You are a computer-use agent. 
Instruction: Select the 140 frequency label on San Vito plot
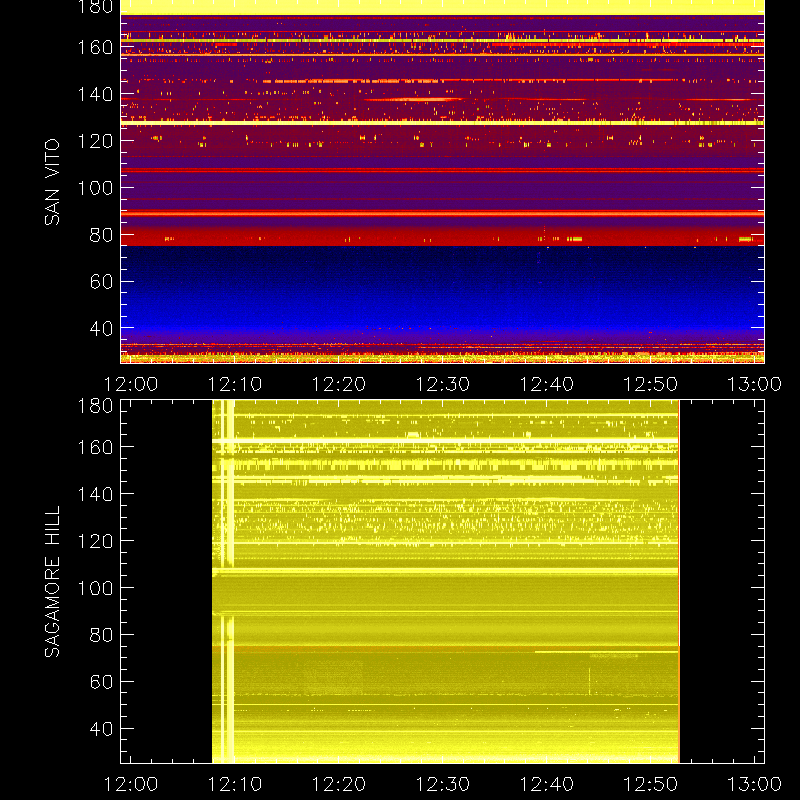[95, 94]
